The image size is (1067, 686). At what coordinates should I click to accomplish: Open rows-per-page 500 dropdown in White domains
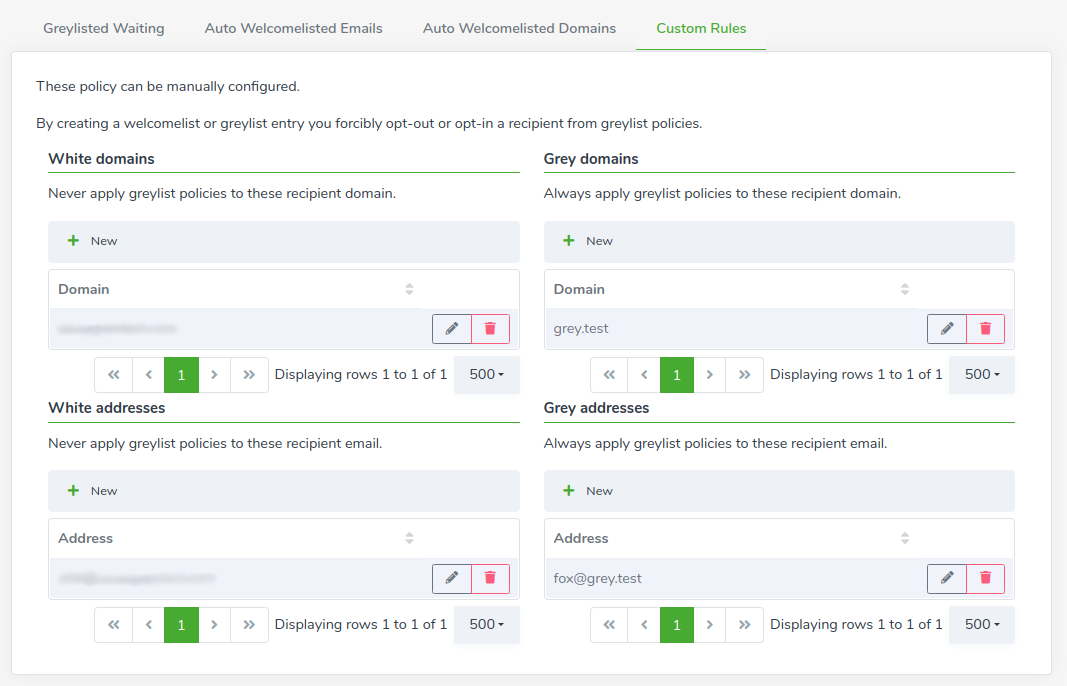[x=487, y=375]
